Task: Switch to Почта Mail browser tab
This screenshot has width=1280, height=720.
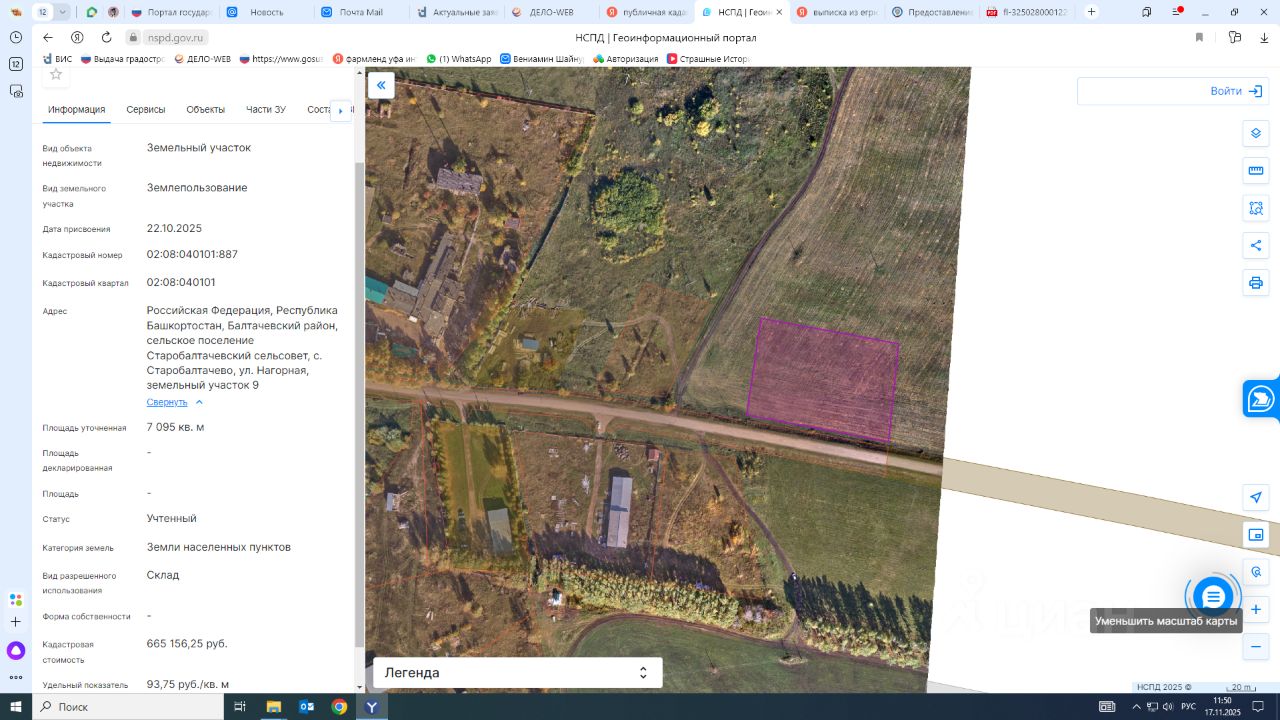Action: (x=361, y=12)
